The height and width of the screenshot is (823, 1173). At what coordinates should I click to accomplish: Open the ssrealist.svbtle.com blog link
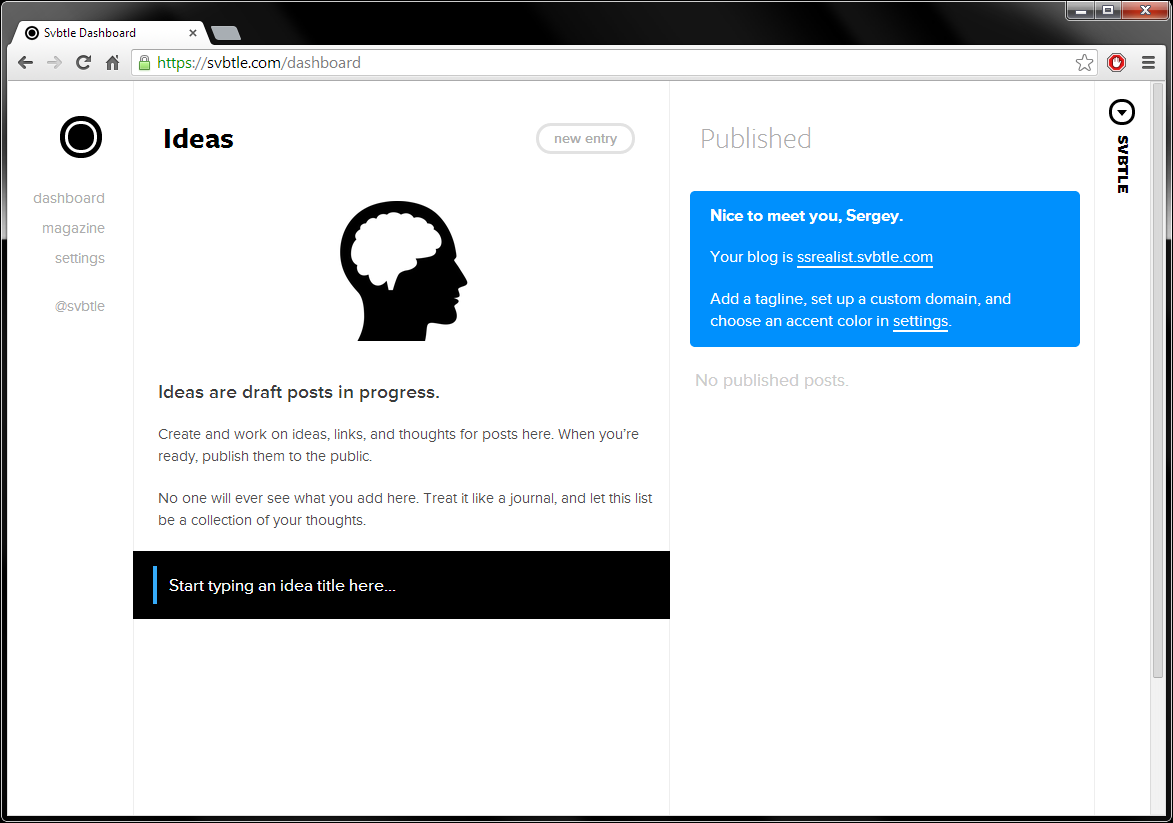coord(864,257)
